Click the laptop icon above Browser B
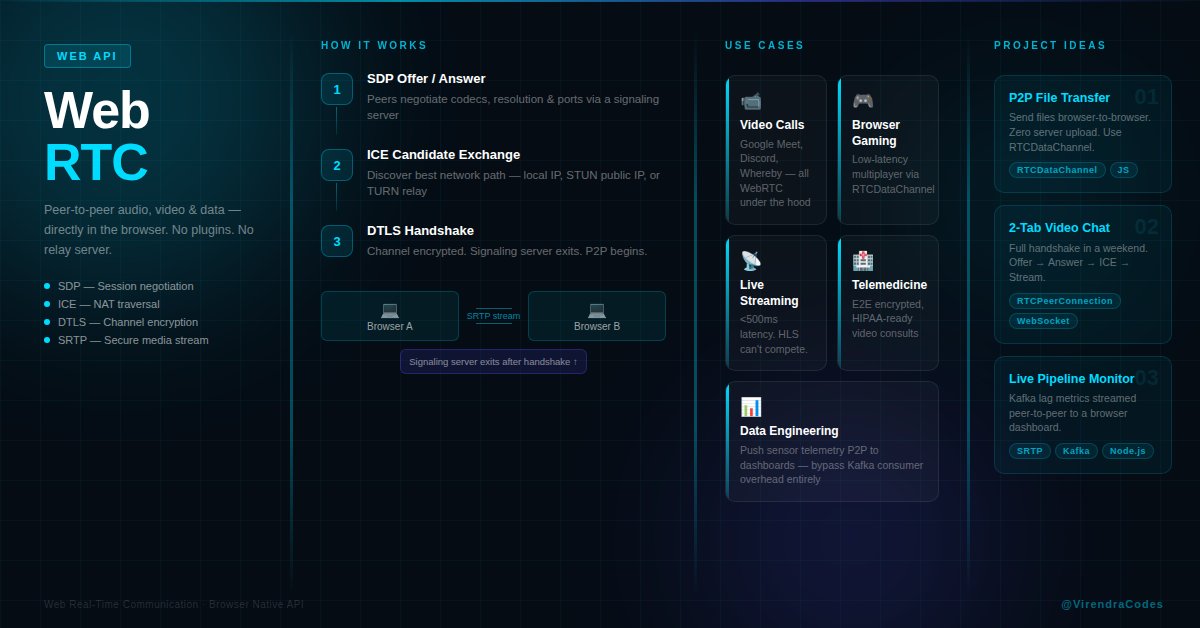Image resolution: width=1200 pixels, height=628 pixels. pyautogui.click(x=597, y=310)
